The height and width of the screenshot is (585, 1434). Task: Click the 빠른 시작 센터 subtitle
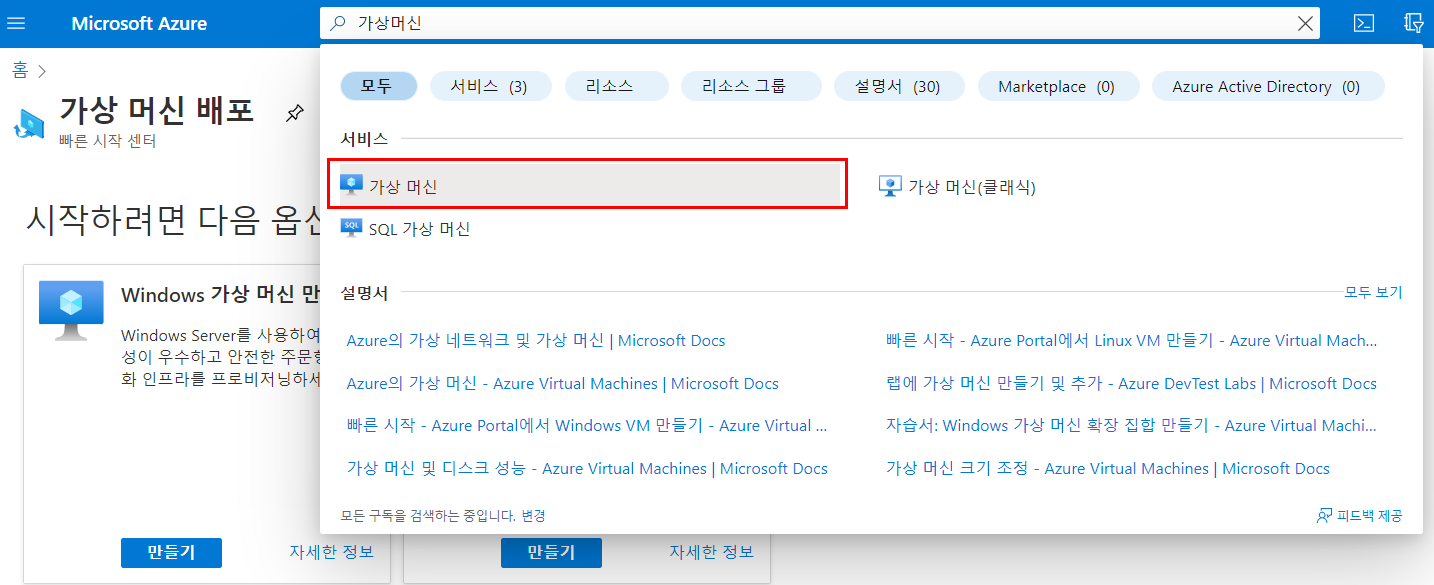point(107,141)
